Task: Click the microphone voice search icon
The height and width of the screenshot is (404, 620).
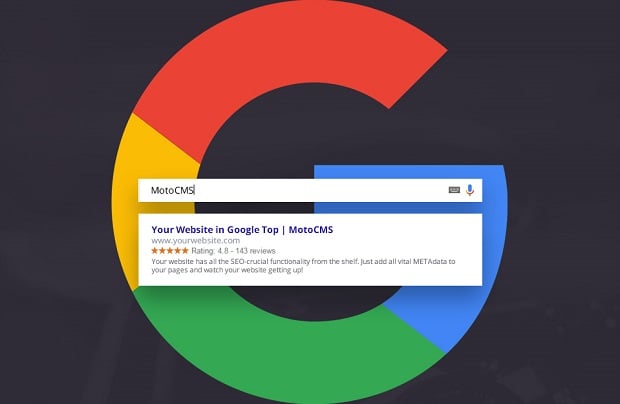Action: pyautogui.click(x=470, y=190)
